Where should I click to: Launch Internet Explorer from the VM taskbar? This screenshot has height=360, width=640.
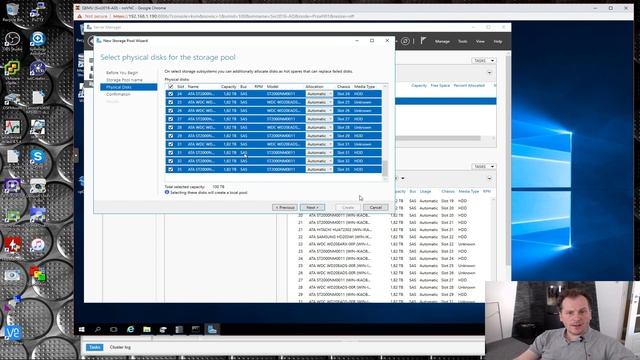[x=130, y=329]
